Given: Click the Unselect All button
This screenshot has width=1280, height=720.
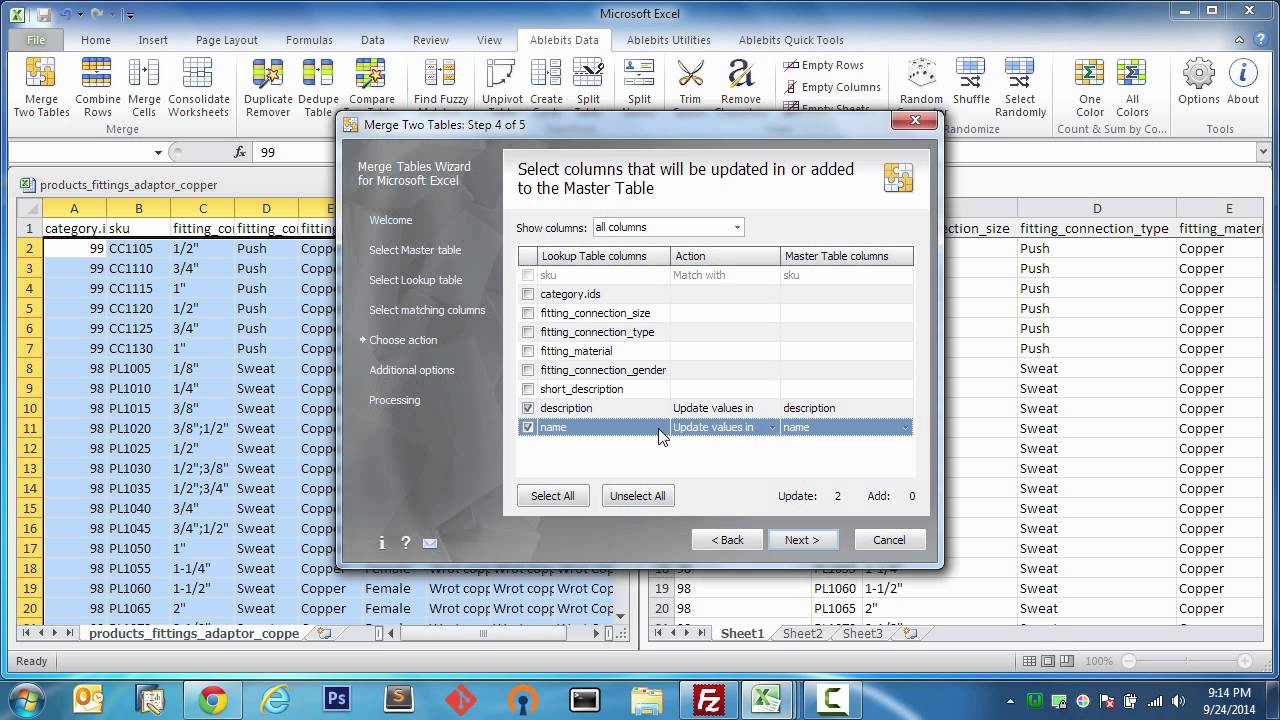Looking at the screenshot, I should click(x=638, y=496).
